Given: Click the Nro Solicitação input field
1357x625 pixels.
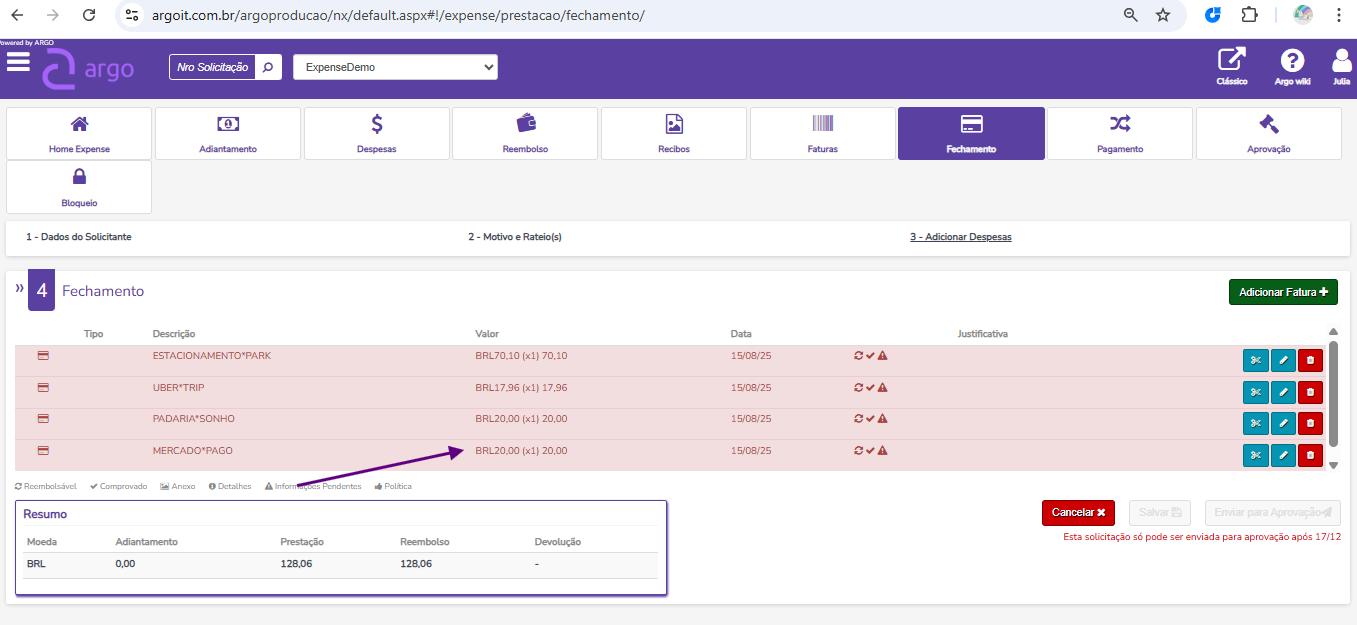Looking at the screenshot, I should coord(212,67).
